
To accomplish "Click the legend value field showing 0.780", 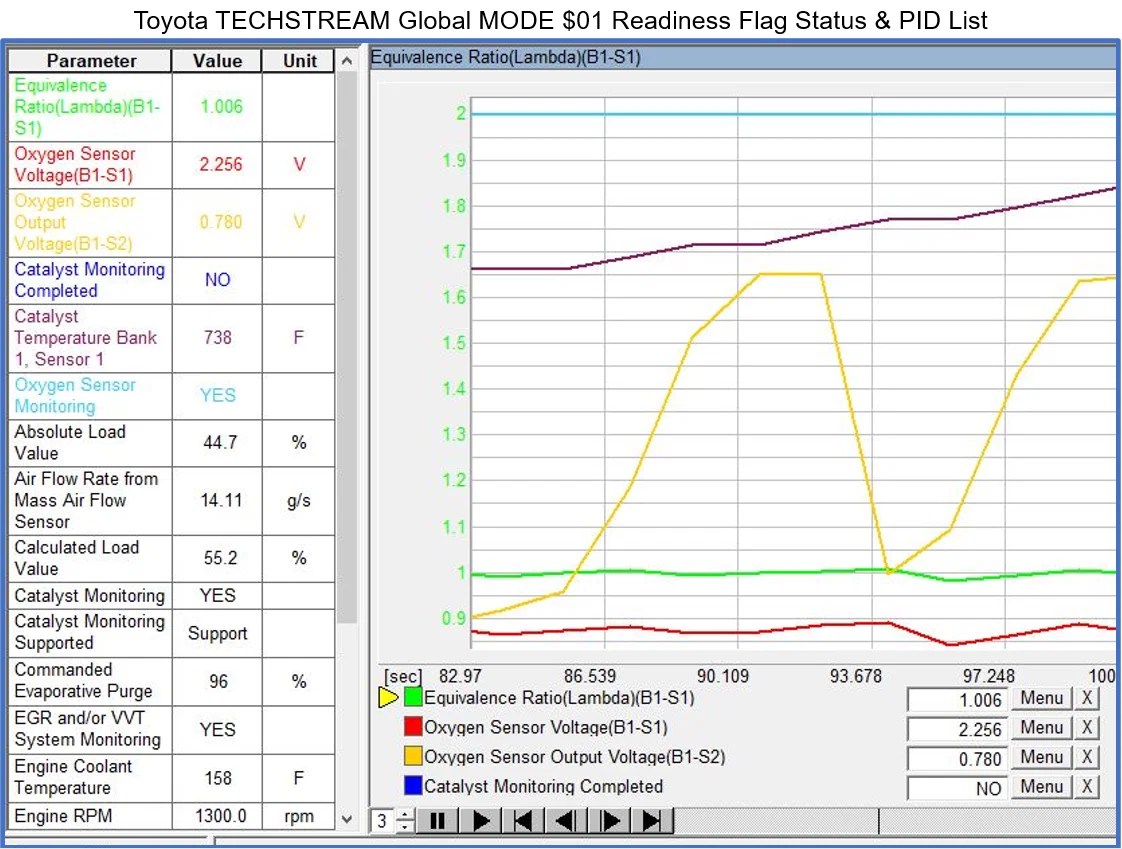I will [957, 758].
